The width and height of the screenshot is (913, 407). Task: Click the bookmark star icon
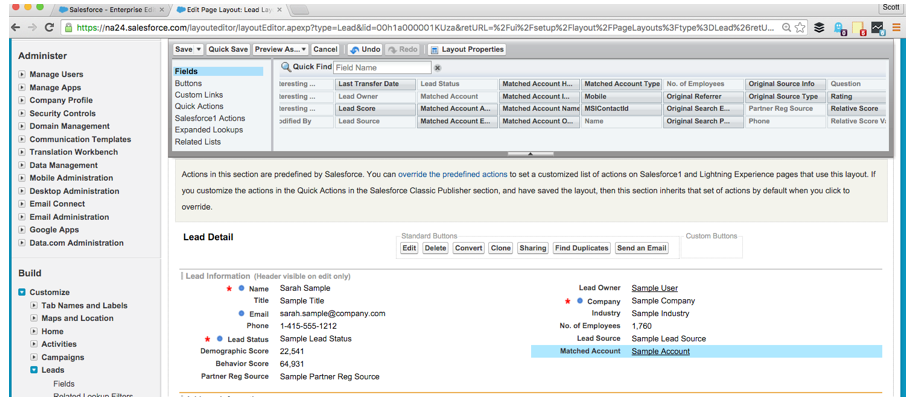coord(800,27)
